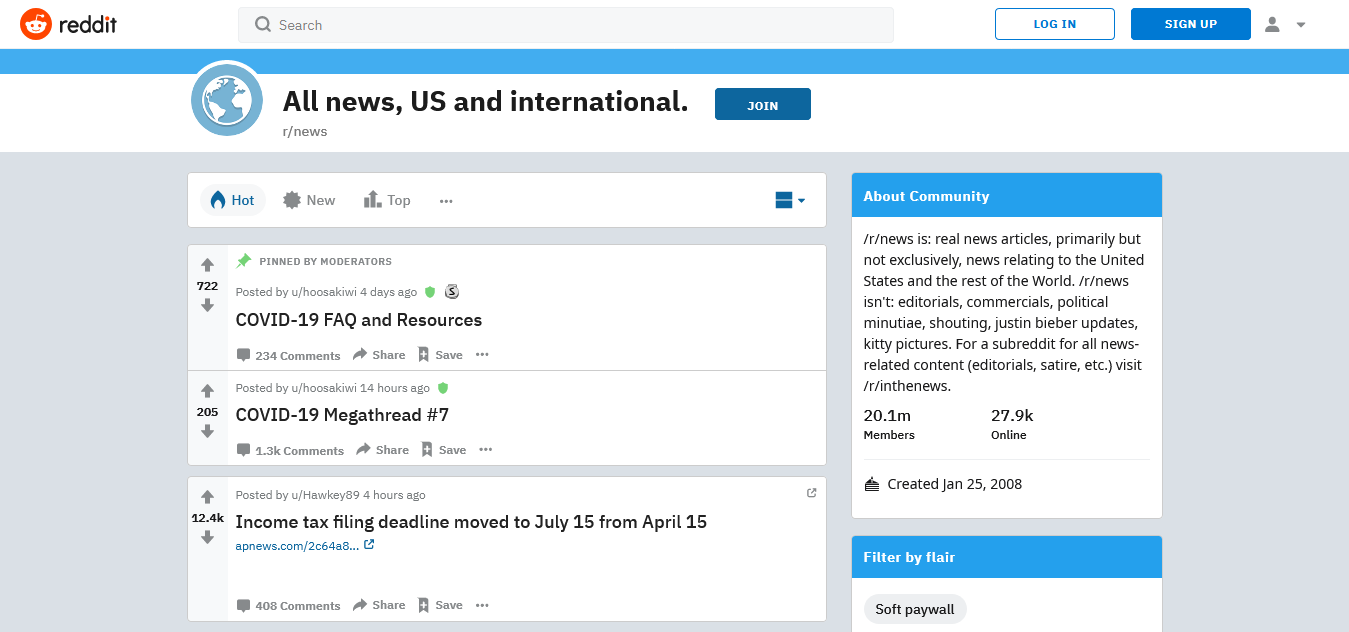Open the r/news community globe avatar
1349x632 pixels.
coord(227,99)
